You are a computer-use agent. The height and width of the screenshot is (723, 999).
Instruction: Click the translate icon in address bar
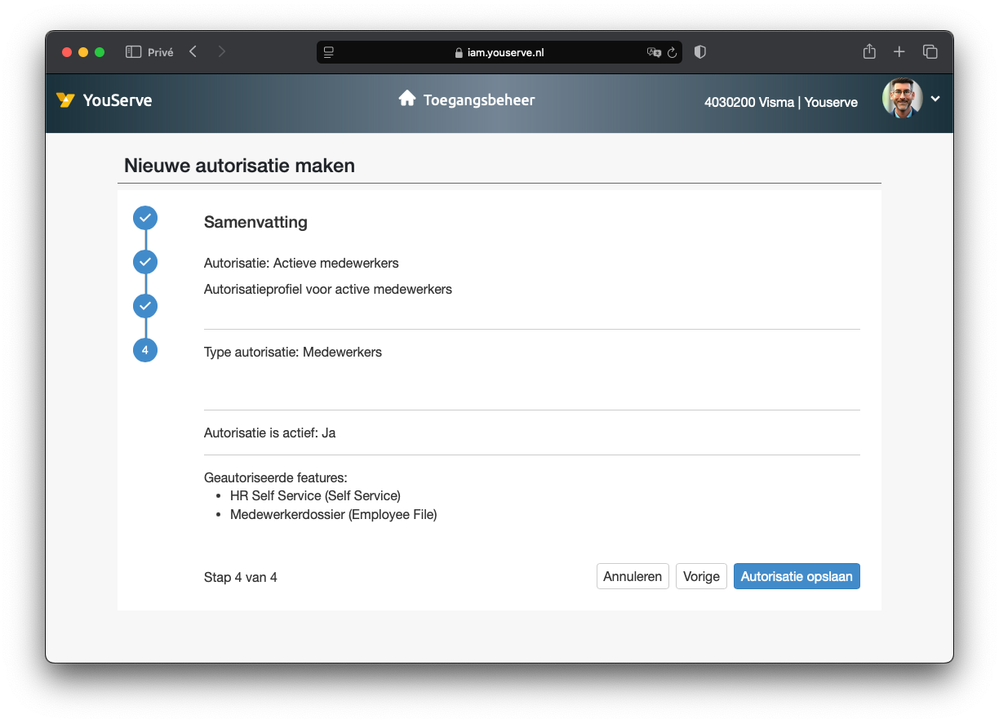654,52
